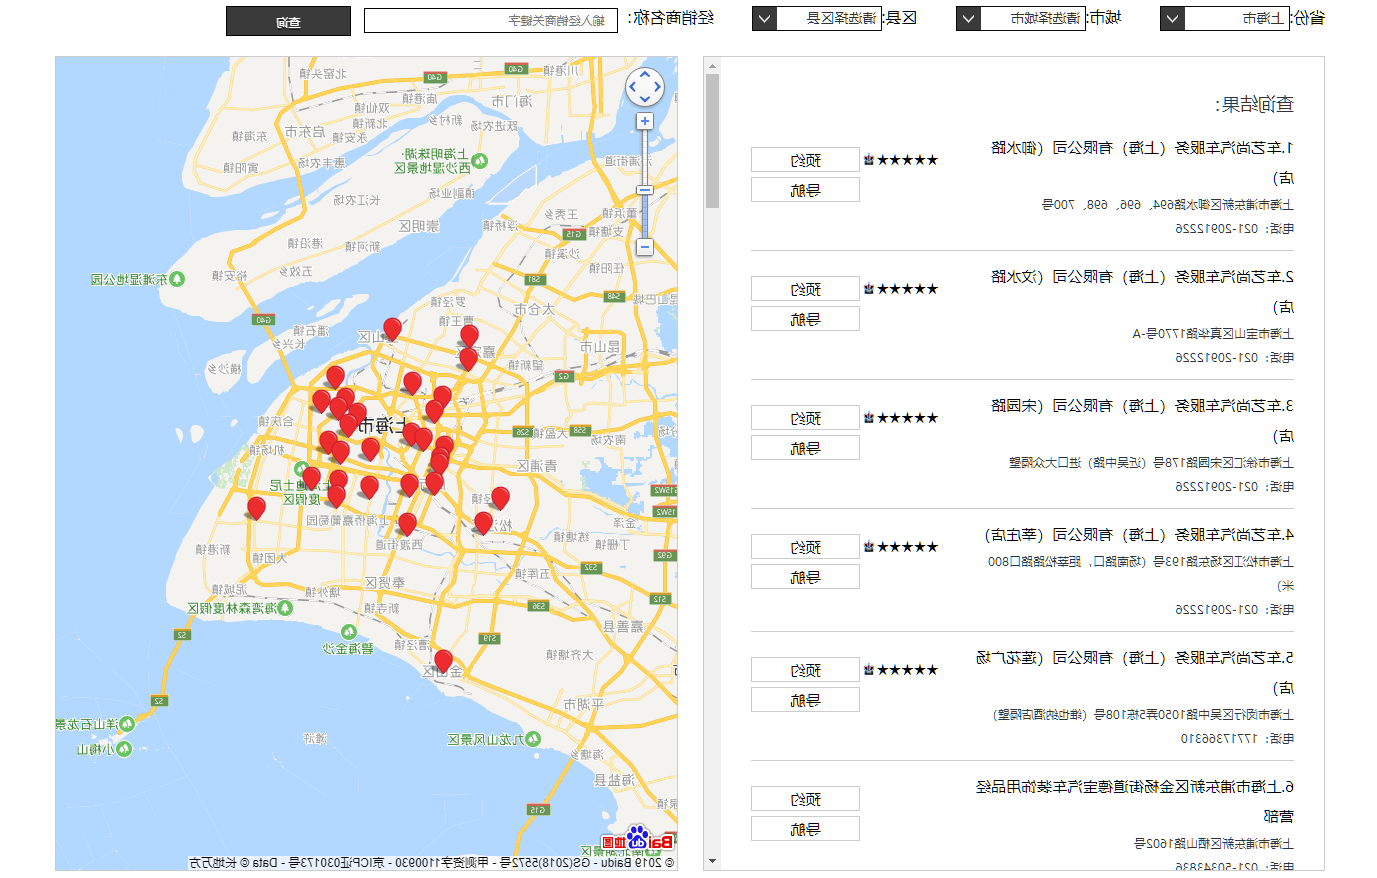Zoom in with the map plus button
1377x878 pixels.
click(645, 121)
